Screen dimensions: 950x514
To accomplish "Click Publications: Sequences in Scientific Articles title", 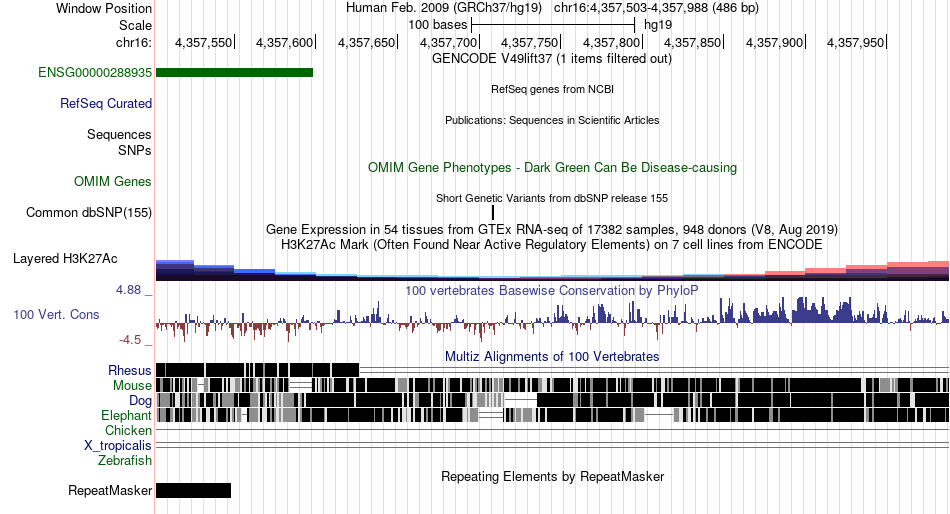I will pos(552,120).
